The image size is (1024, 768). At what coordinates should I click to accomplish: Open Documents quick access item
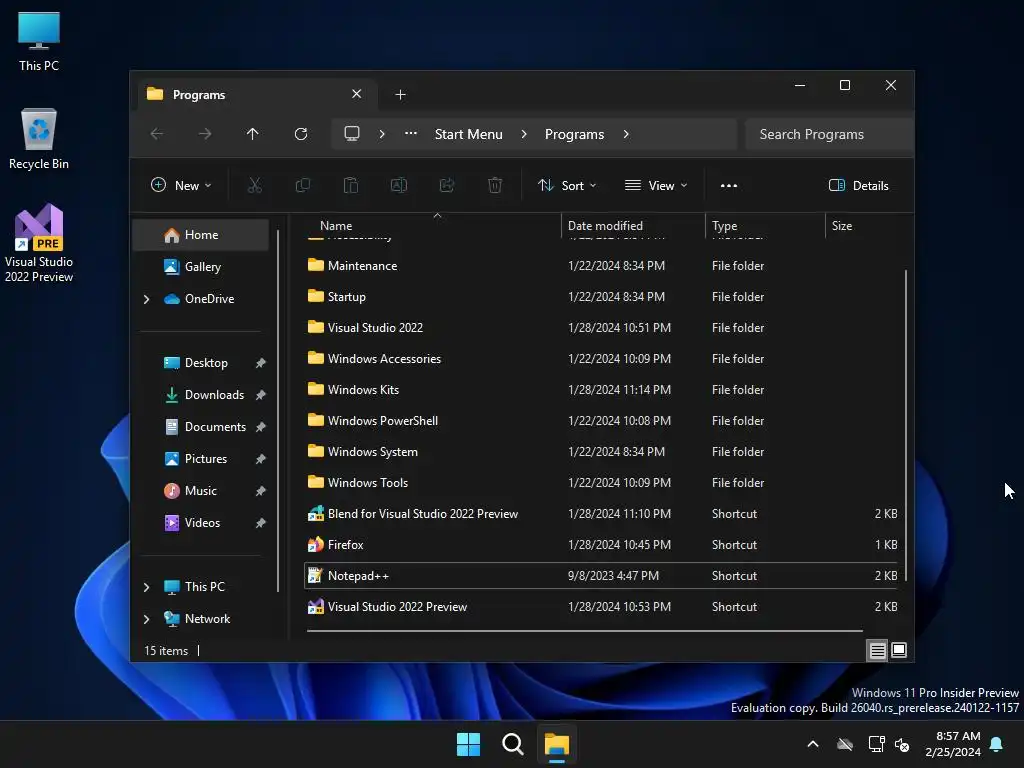click(201, 427)
